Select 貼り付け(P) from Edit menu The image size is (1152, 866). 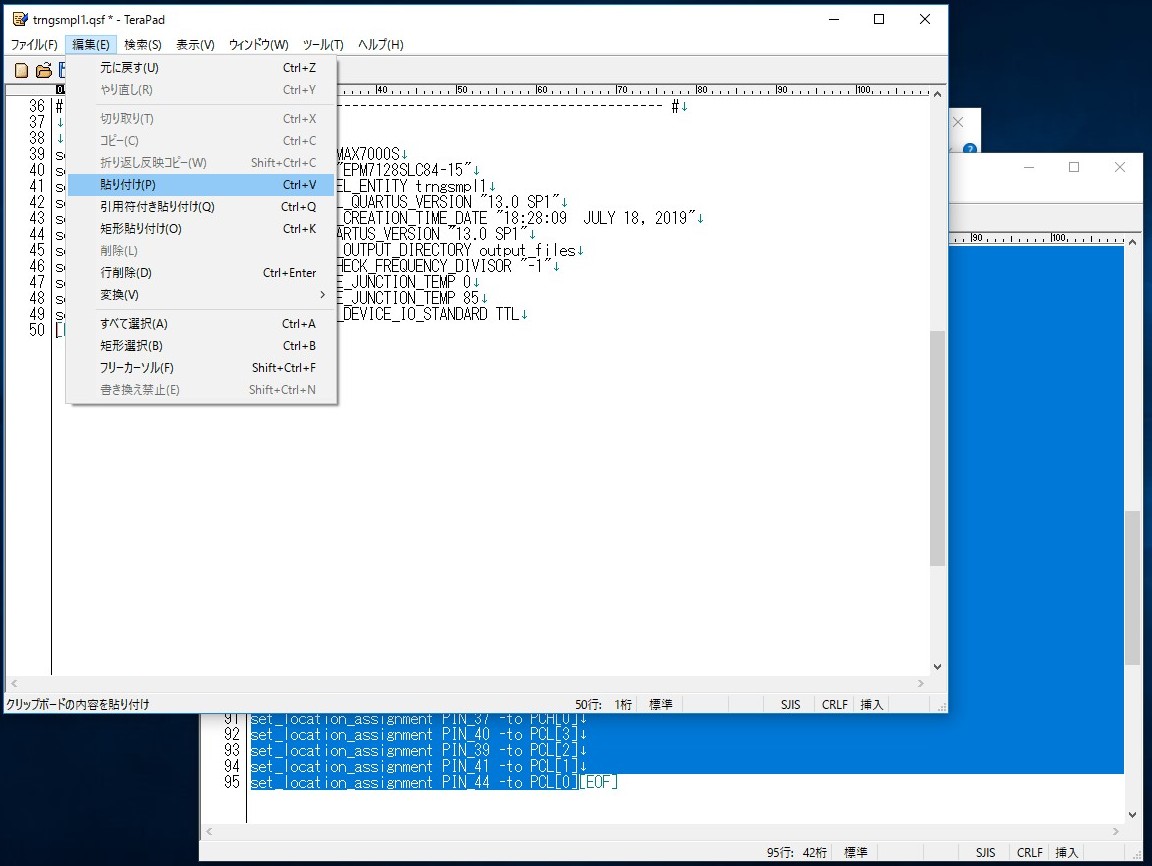pos(201,184)
